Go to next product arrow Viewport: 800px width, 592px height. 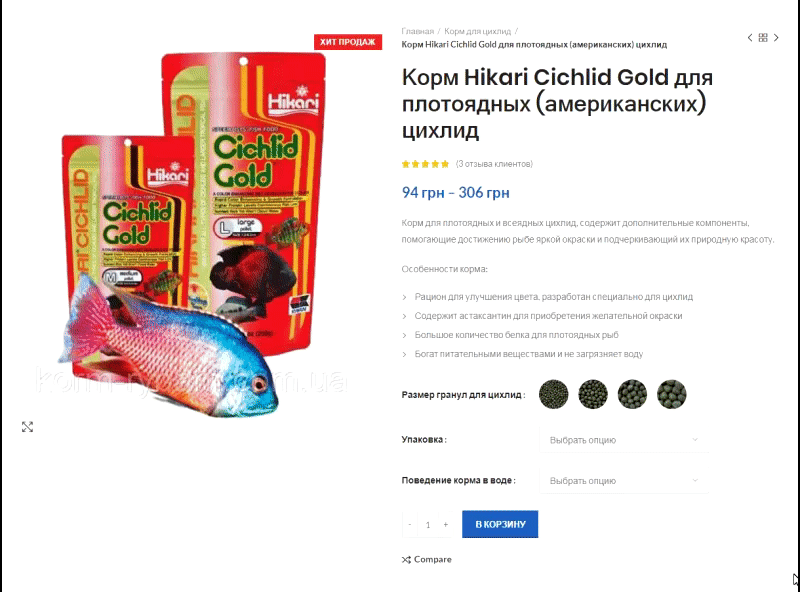[x=776, y=38]
